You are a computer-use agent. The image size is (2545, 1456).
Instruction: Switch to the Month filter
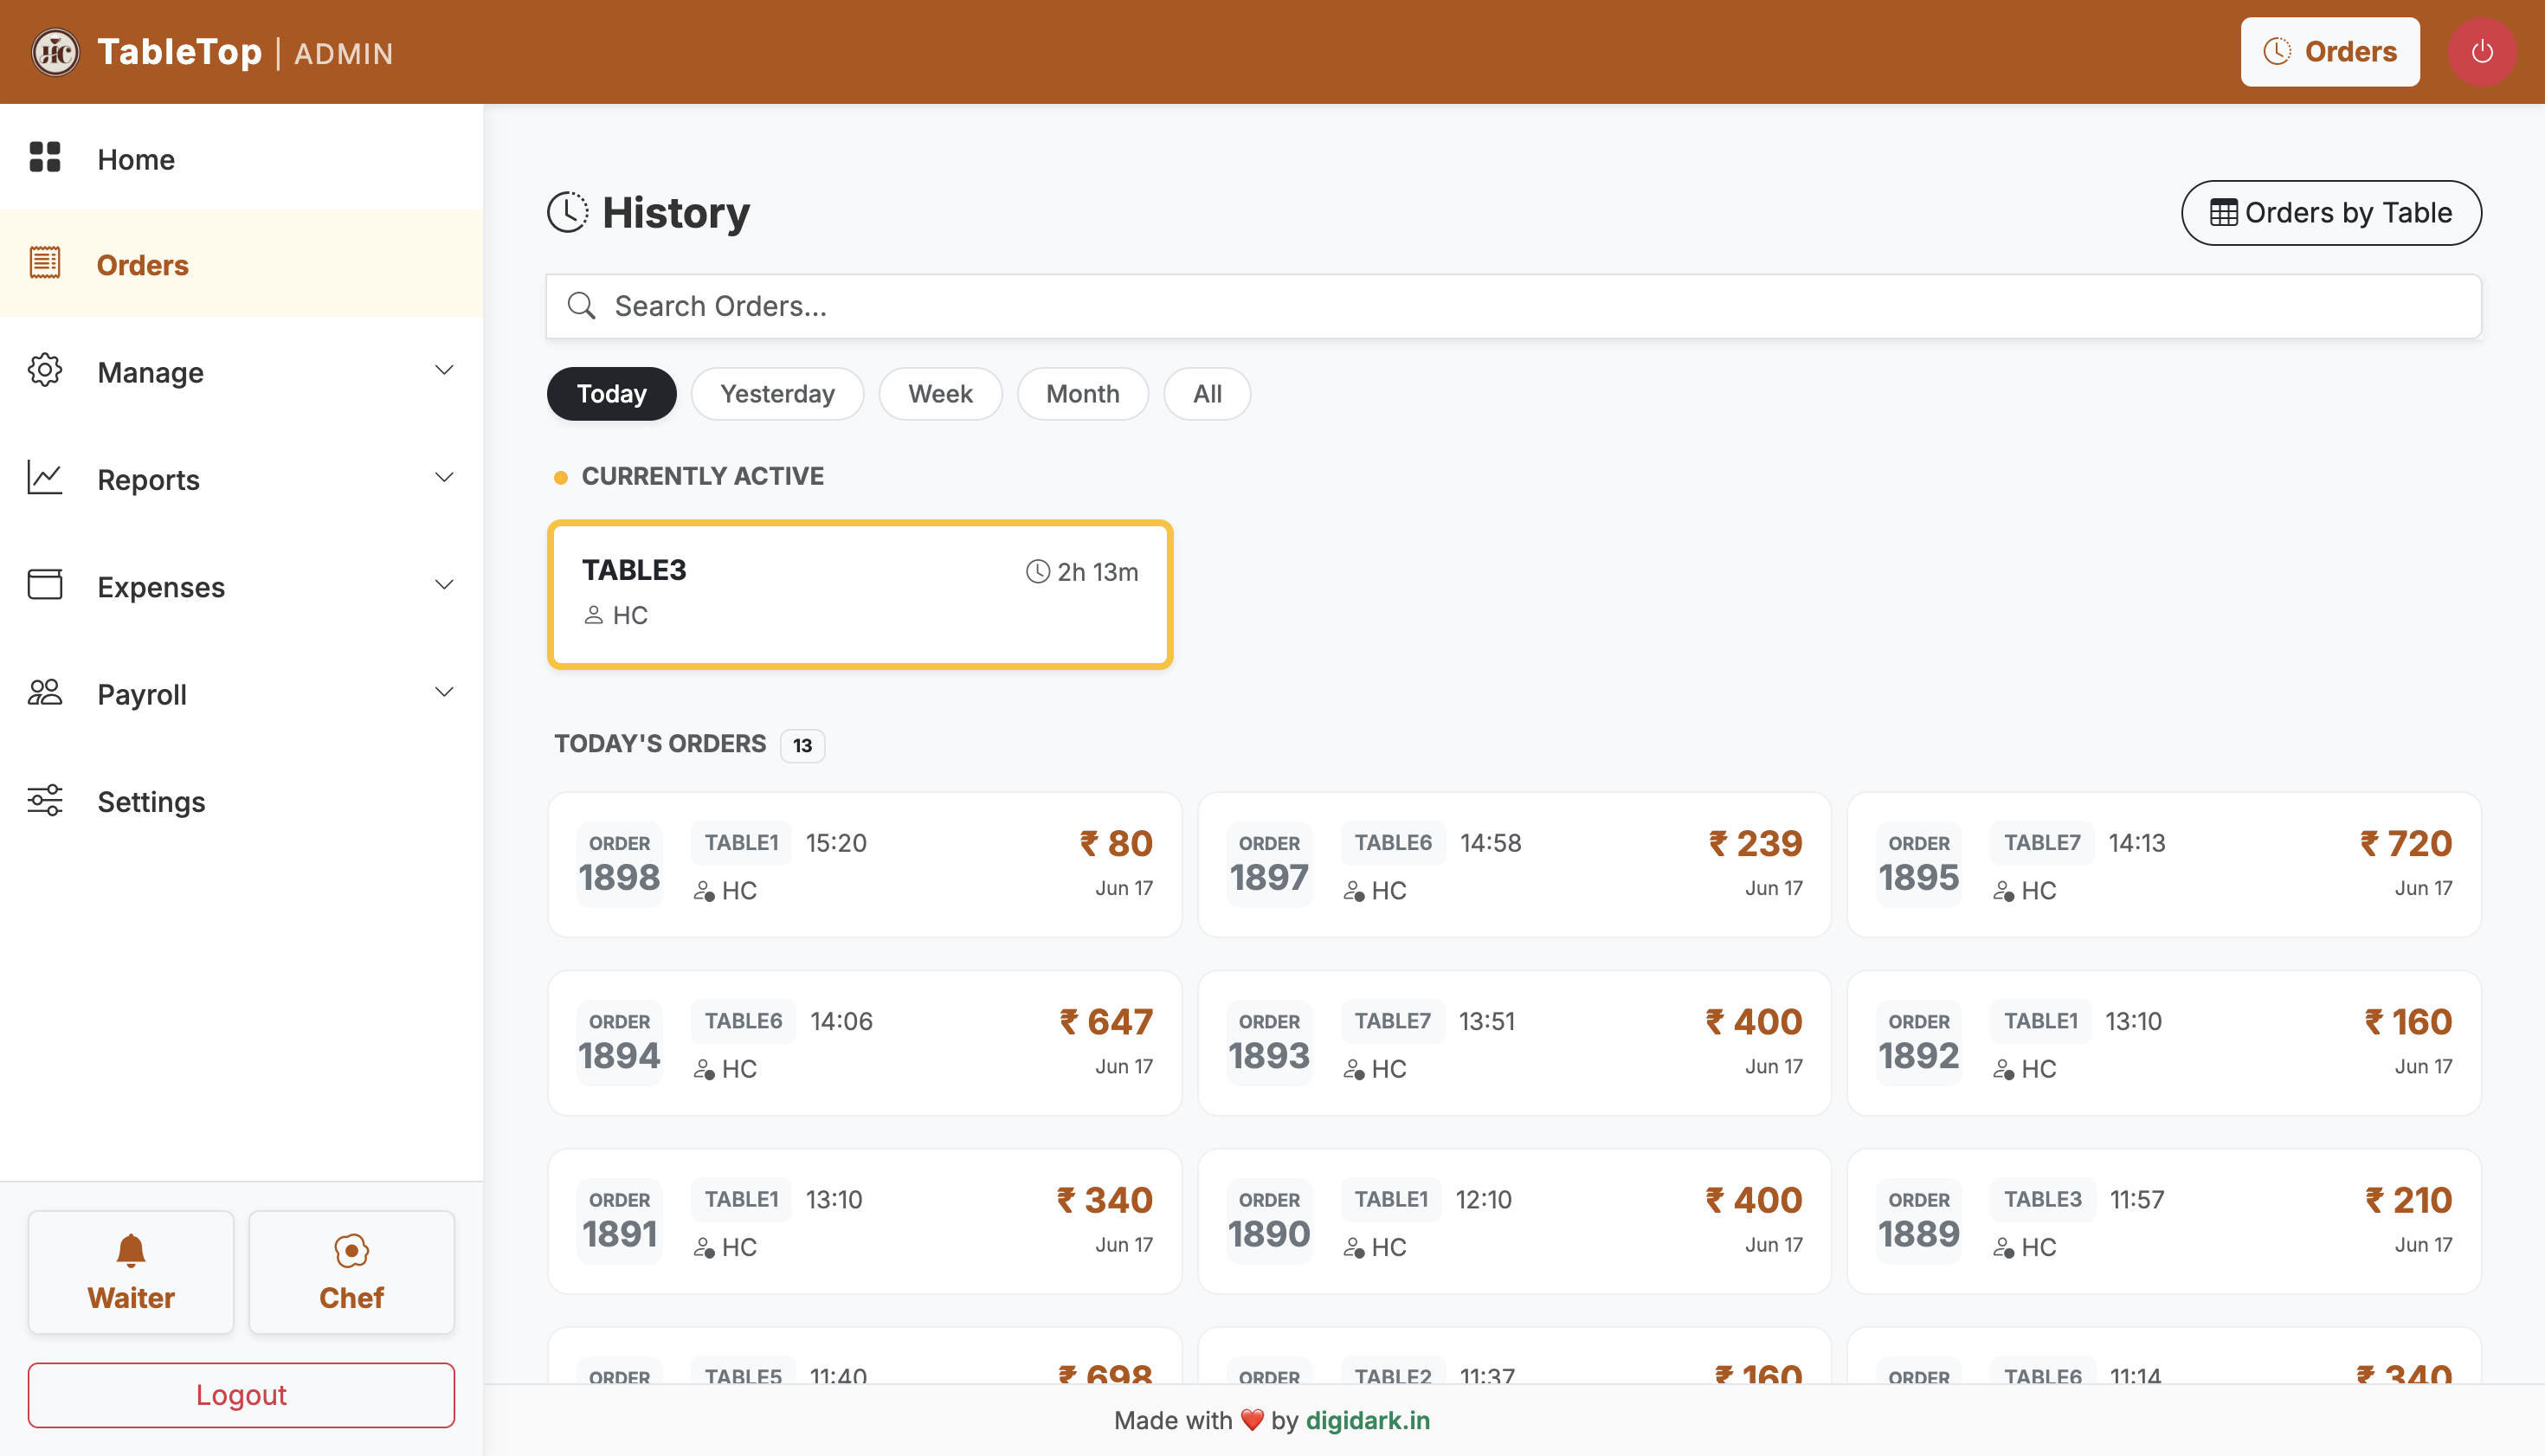tap(1082, 394)
